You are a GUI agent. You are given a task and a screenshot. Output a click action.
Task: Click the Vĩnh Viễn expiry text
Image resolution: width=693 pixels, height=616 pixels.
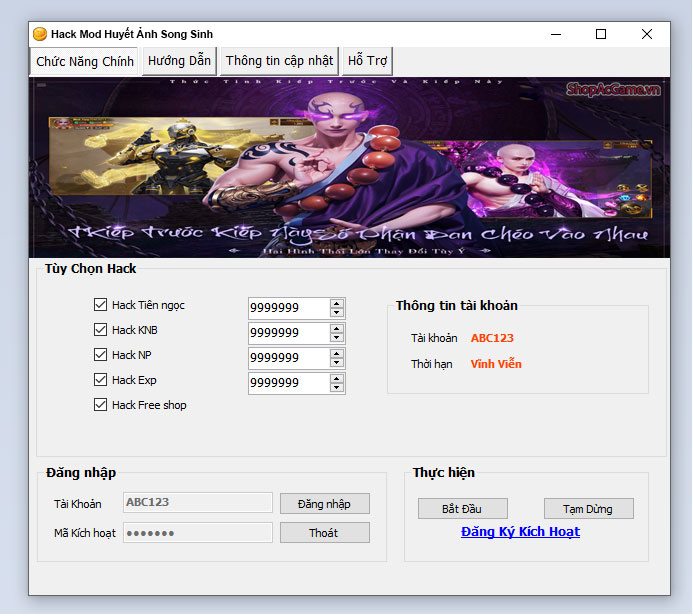(x=496, y=364)
